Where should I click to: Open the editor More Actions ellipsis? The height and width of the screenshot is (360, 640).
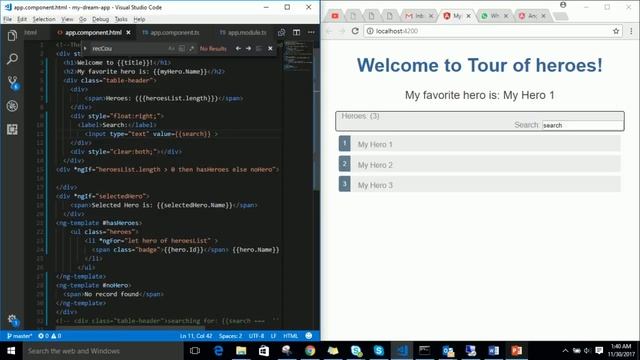click(311, 32)
